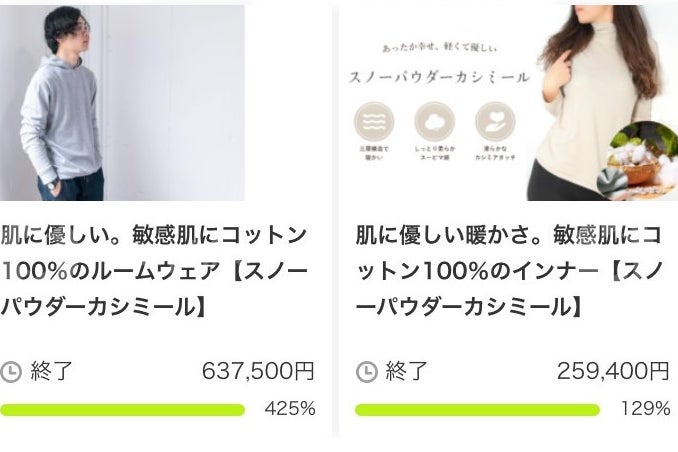Viewport: 678px width, 452px height.
Task: Click the 259,400円 raised amount
Action: click(x=613, y=372)
